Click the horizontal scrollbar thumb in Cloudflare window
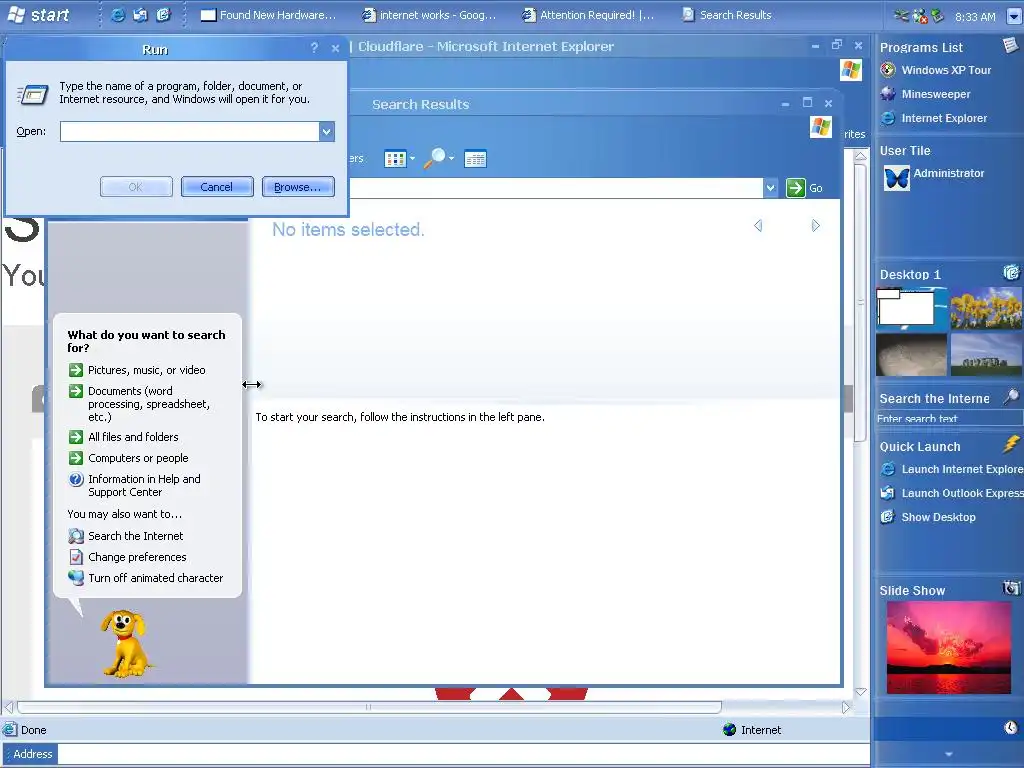 click(369, 707)
